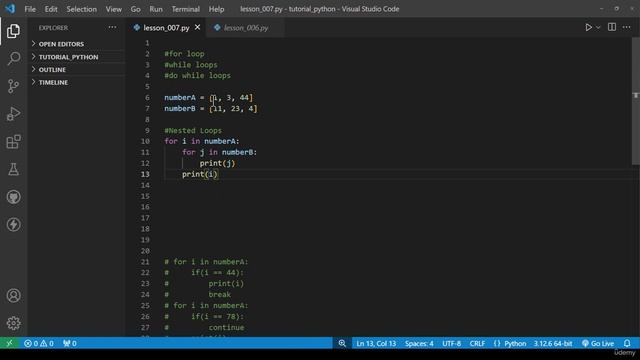Click the #do while loops comment
This screenshot has height=360, width=640.
pyautogui.click(x=197, y=76)
